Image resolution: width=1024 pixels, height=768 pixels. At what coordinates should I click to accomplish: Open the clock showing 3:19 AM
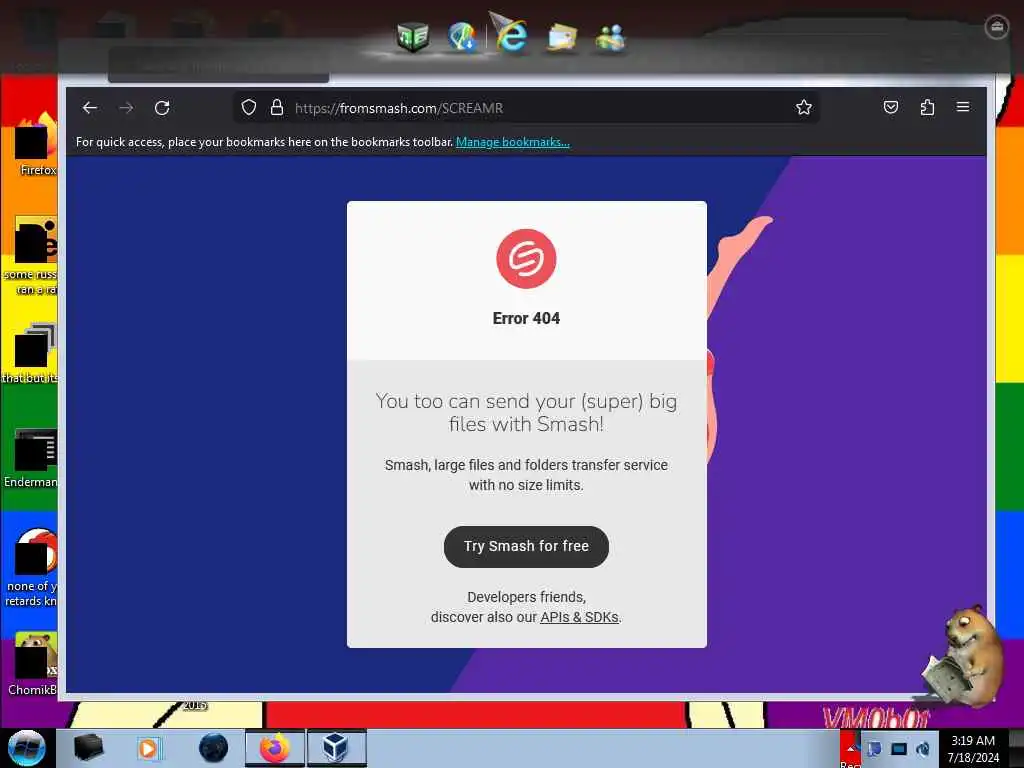pos(973,749)
